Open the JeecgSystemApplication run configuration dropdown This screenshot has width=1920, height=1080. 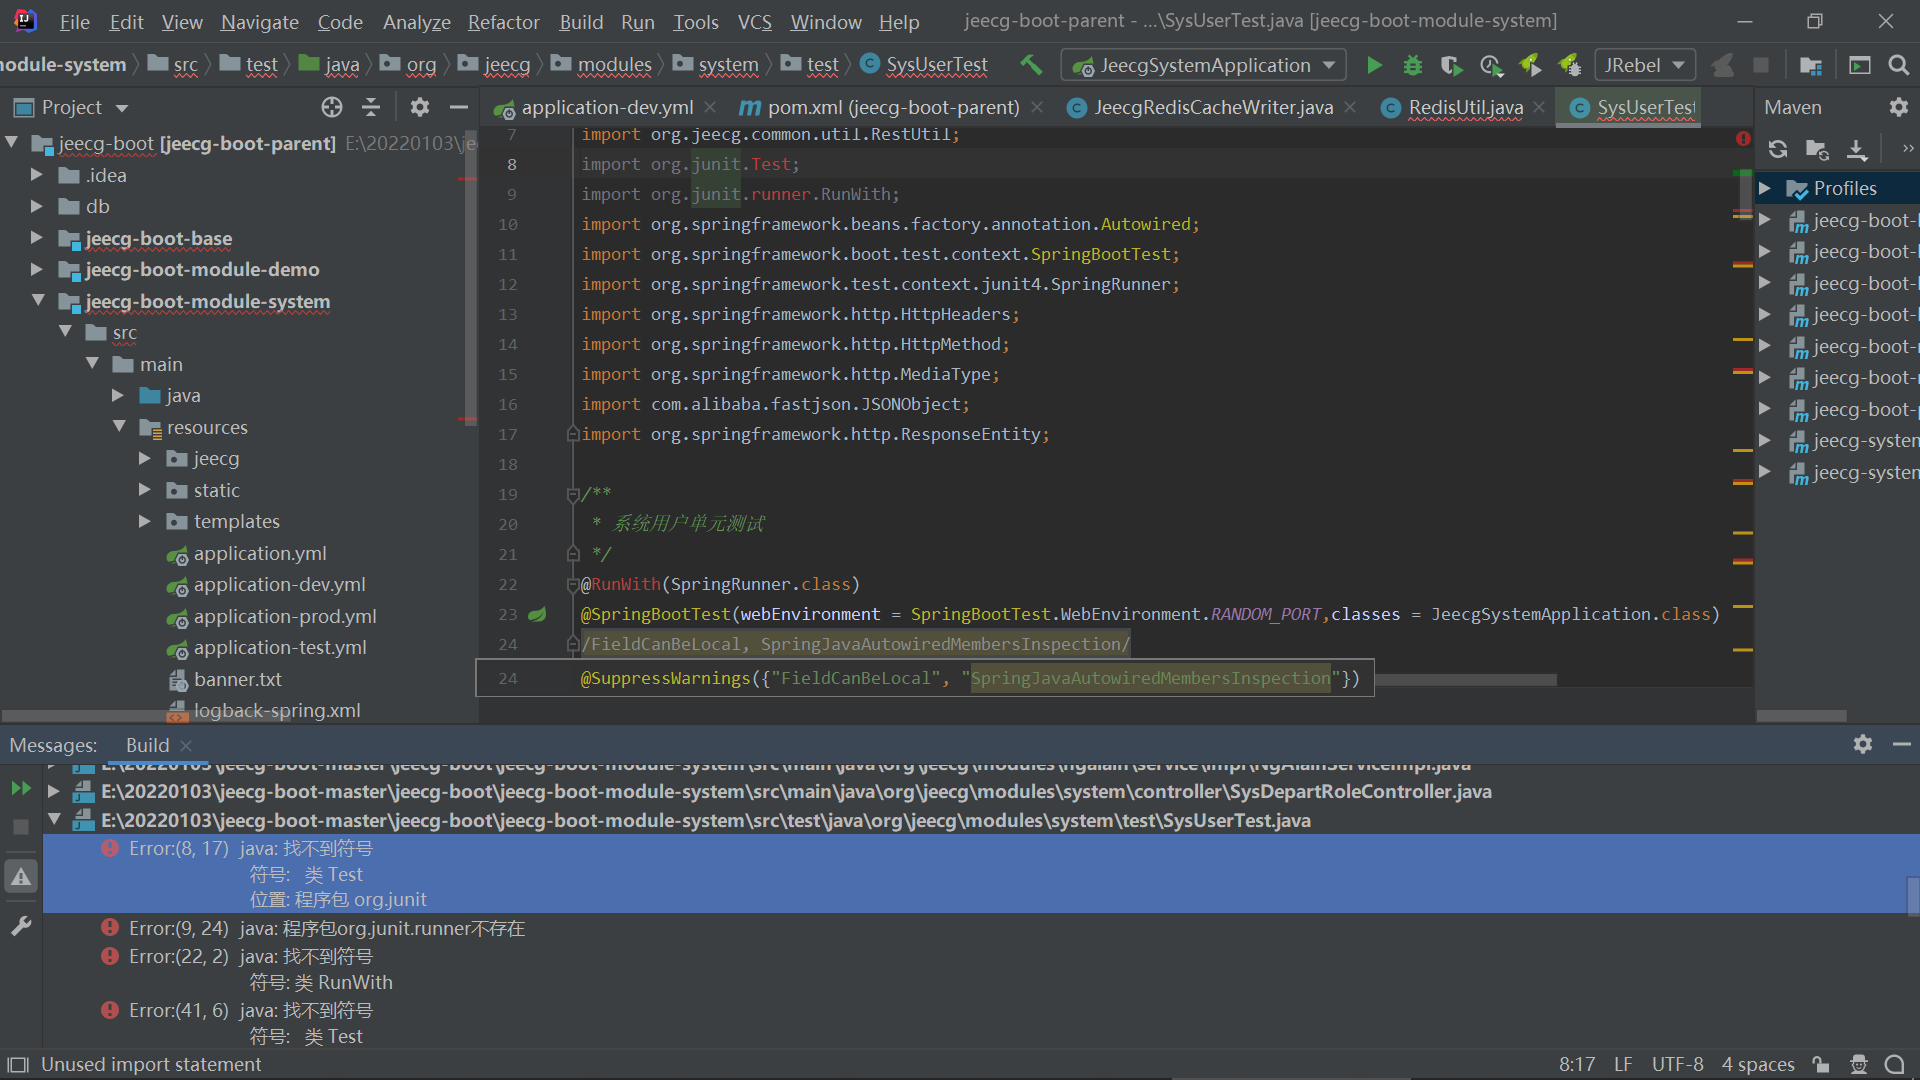[x=1330, y=64]
